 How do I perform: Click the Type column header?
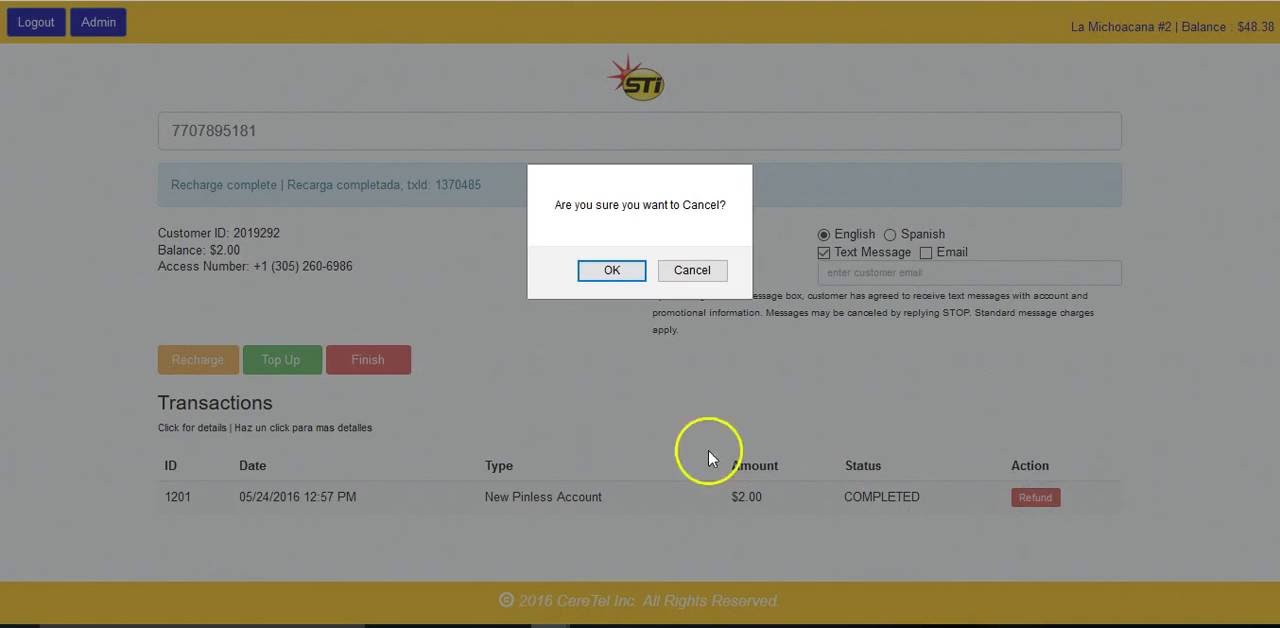pyautogui.click(x=499, y=466)
